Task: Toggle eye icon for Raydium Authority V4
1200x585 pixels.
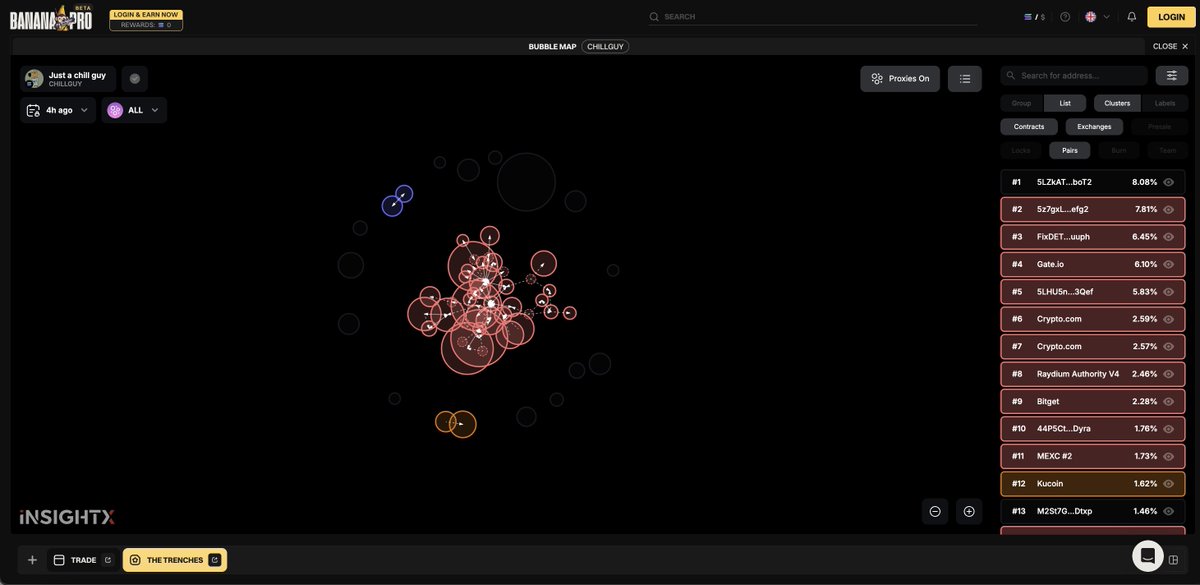Action: (1168, 374)
